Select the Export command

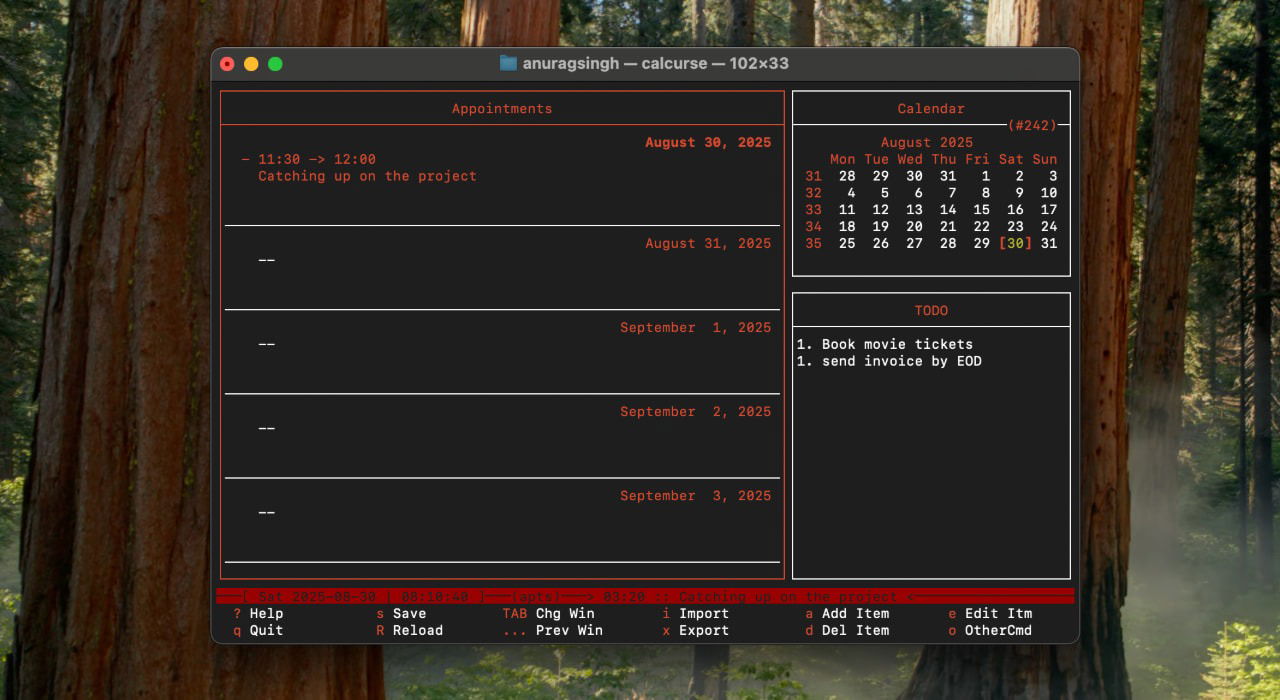coord(704,631)
